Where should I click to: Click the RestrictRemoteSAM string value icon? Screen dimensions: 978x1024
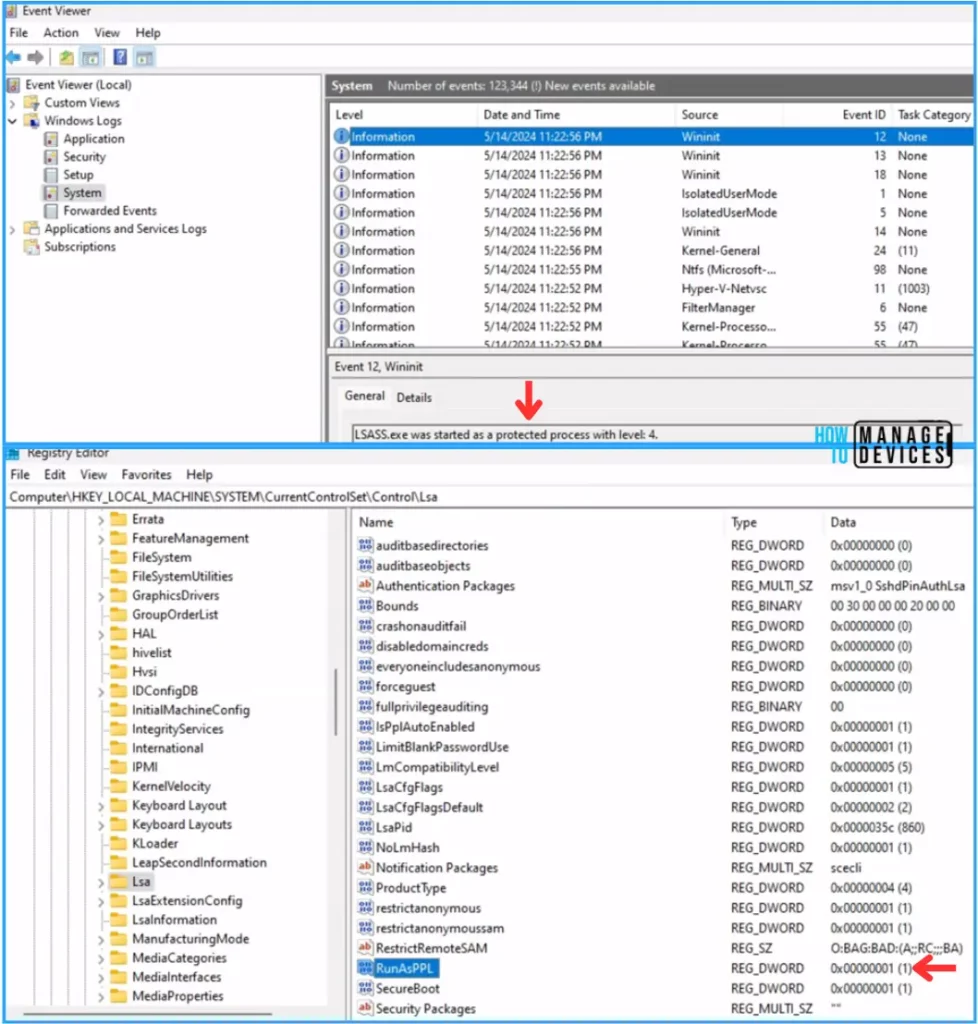[x=366, y=948]
